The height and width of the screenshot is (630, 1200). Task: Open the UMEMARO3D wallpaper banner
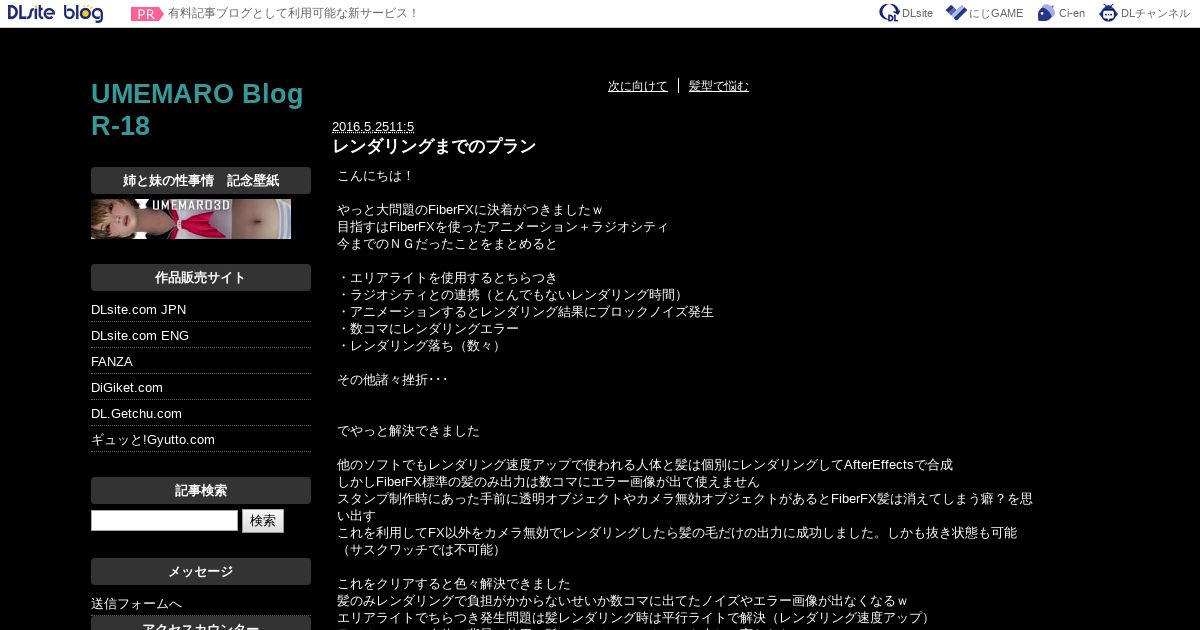click(191, 219)
